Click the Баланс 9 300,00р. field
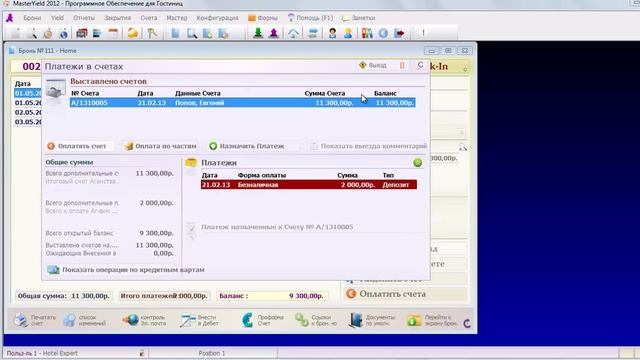 (x=271, y=296)
